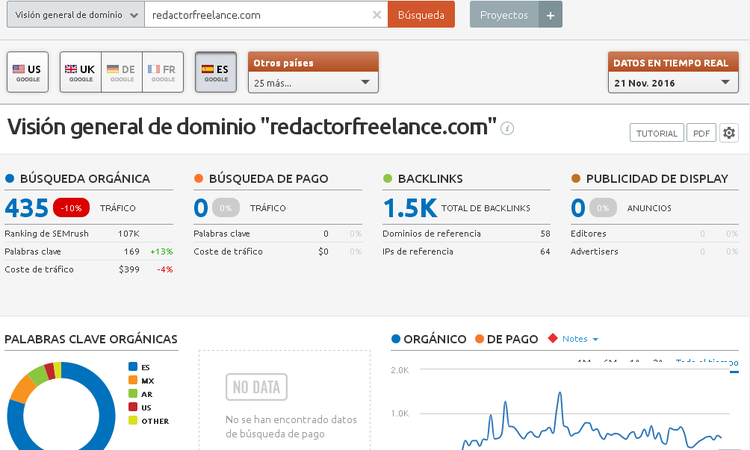Click MX orange legend swatch
The image size is (750, 450).
coord(133,380)
